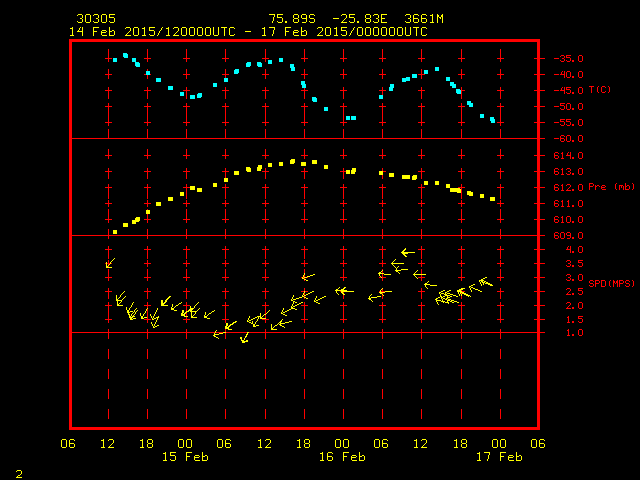Click the elevation 3661M text
Viewport: 640px width, 480px height.
(x=424, y=19)
